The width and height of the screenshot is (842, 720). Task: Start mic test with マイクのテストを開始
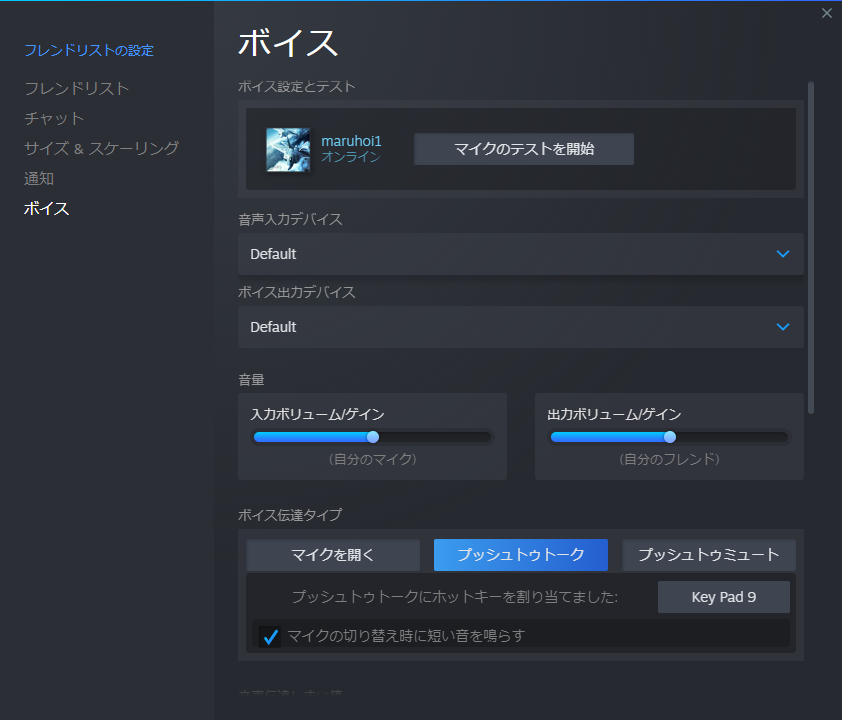[x=524, y=149]
